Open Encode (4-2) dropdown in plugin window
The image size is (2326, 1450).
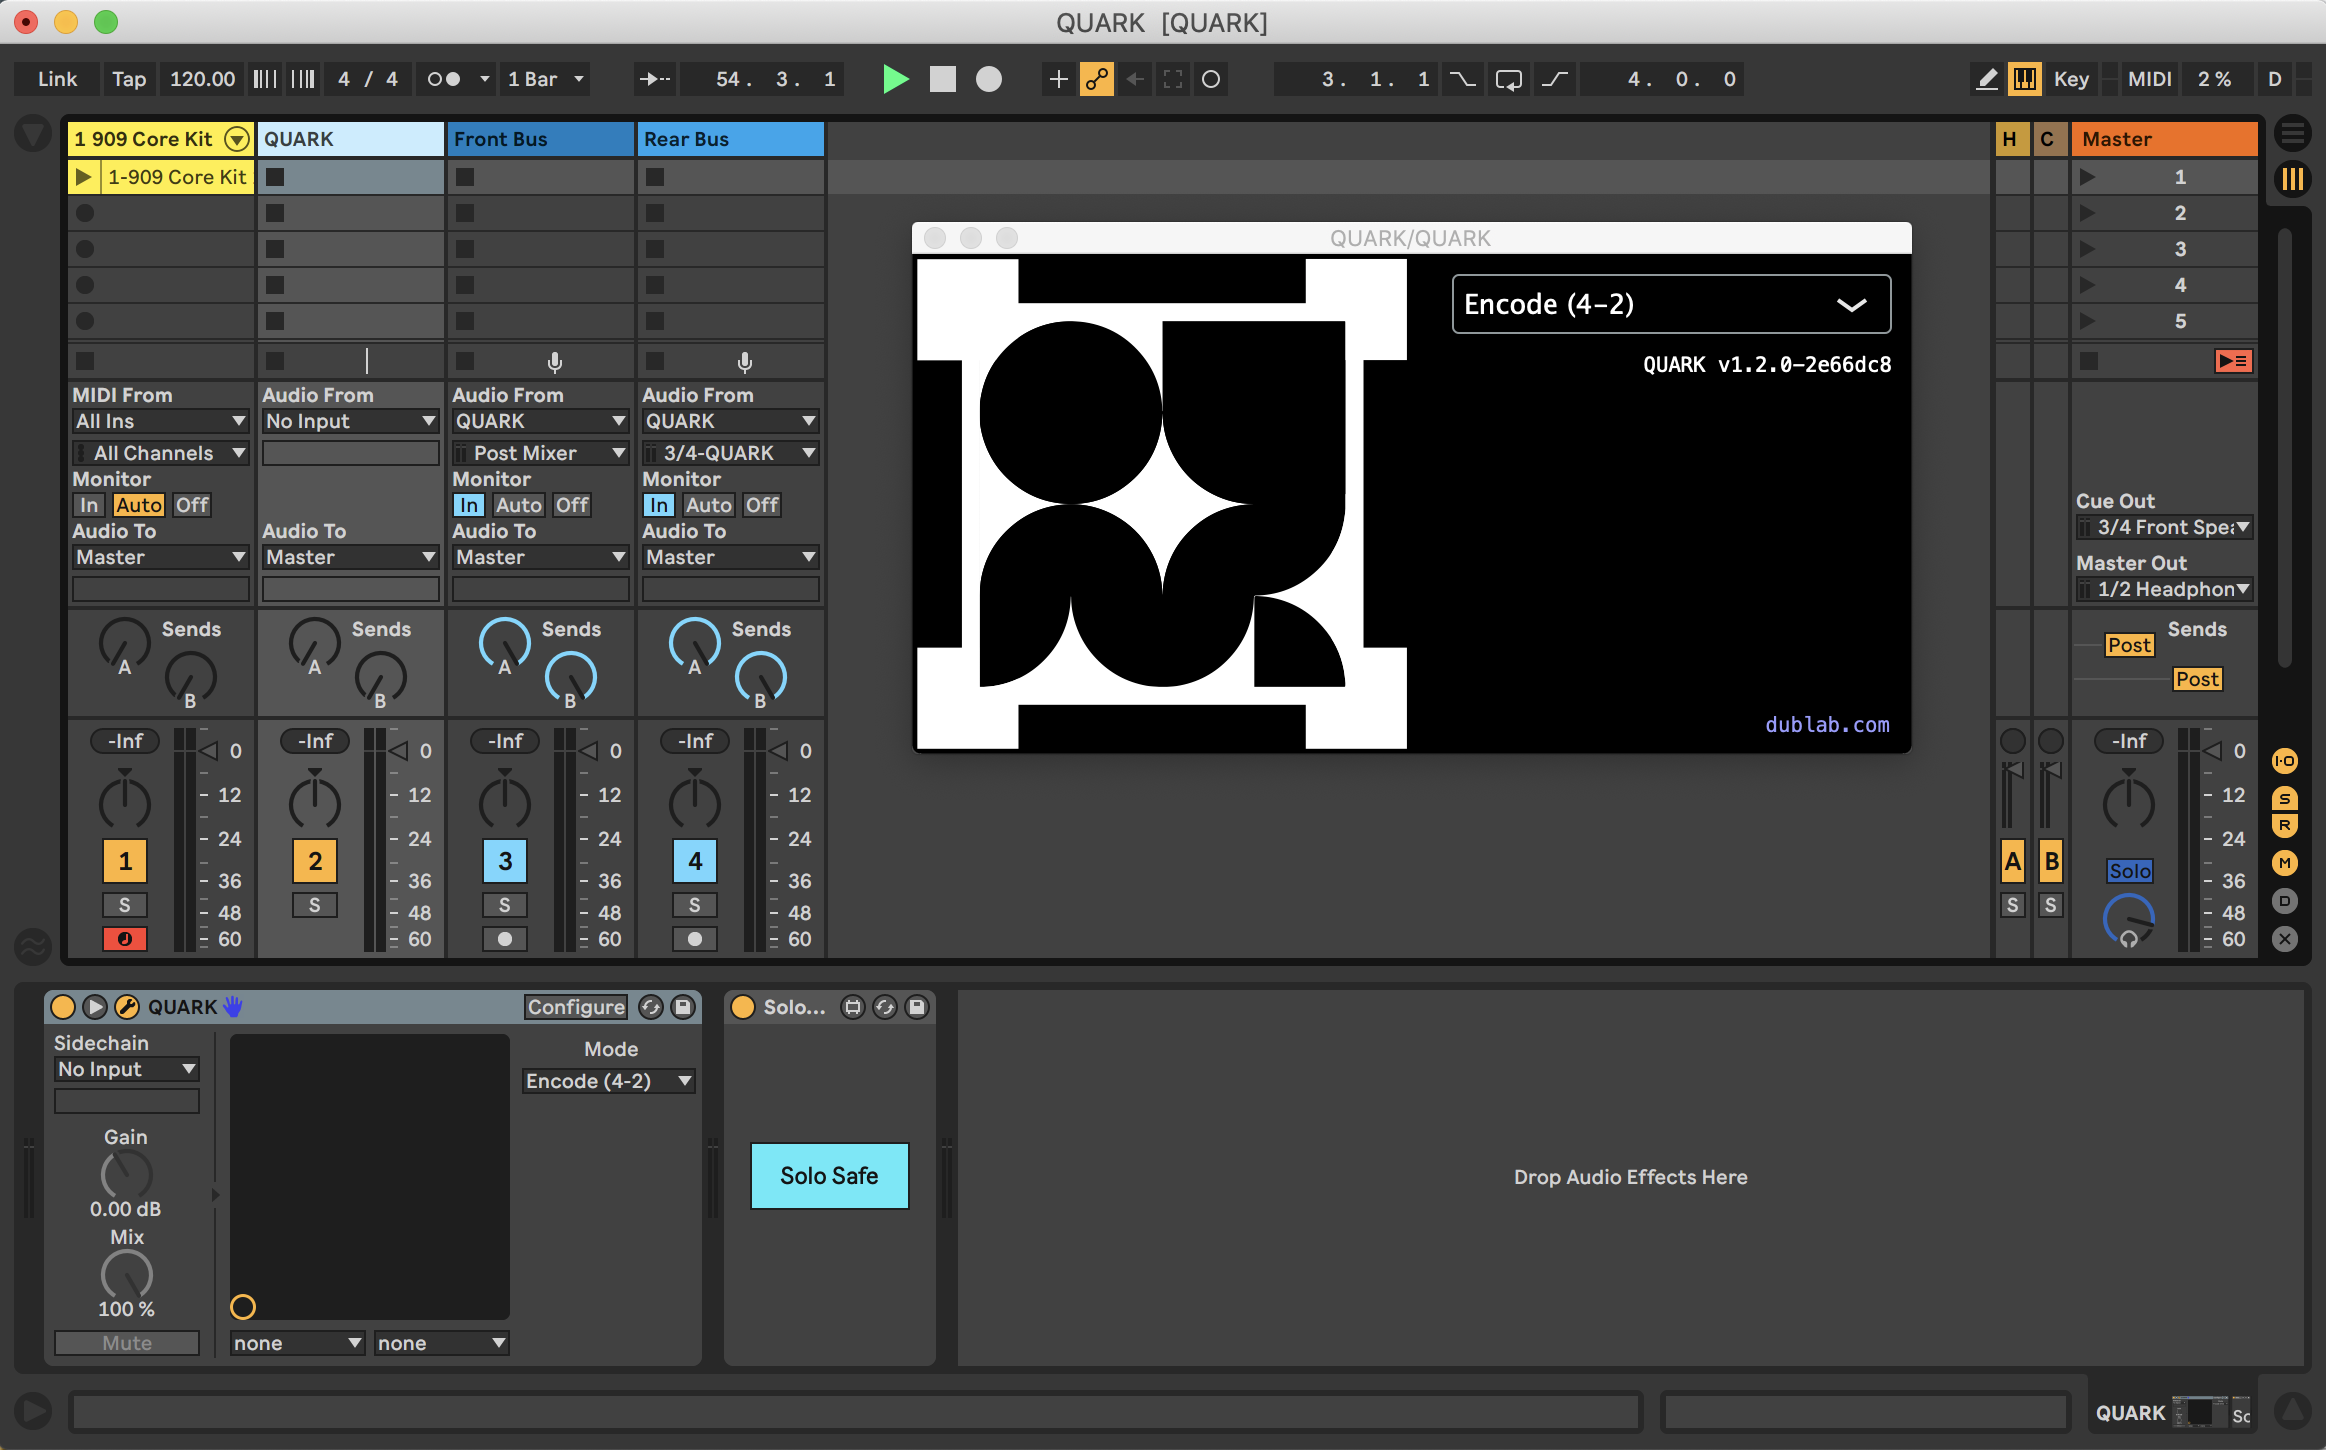pos(1670,304)
